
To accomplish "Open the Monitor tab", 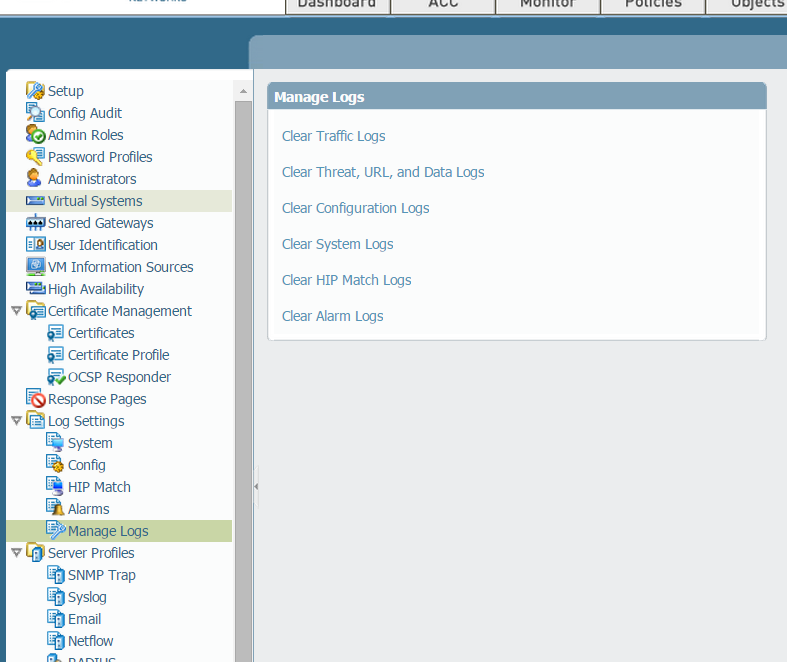I will (548, 5).
